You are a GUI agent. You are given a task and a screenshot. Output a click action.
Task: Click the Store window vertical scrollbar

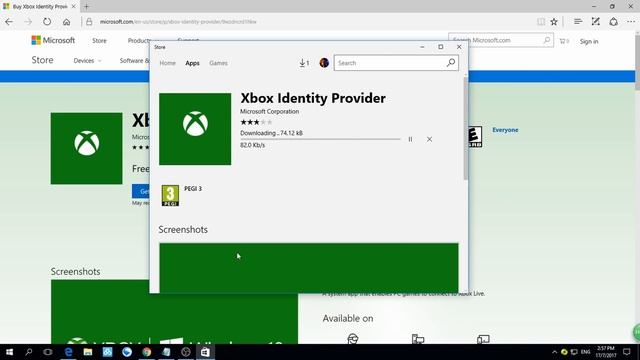tap(466, 129)
